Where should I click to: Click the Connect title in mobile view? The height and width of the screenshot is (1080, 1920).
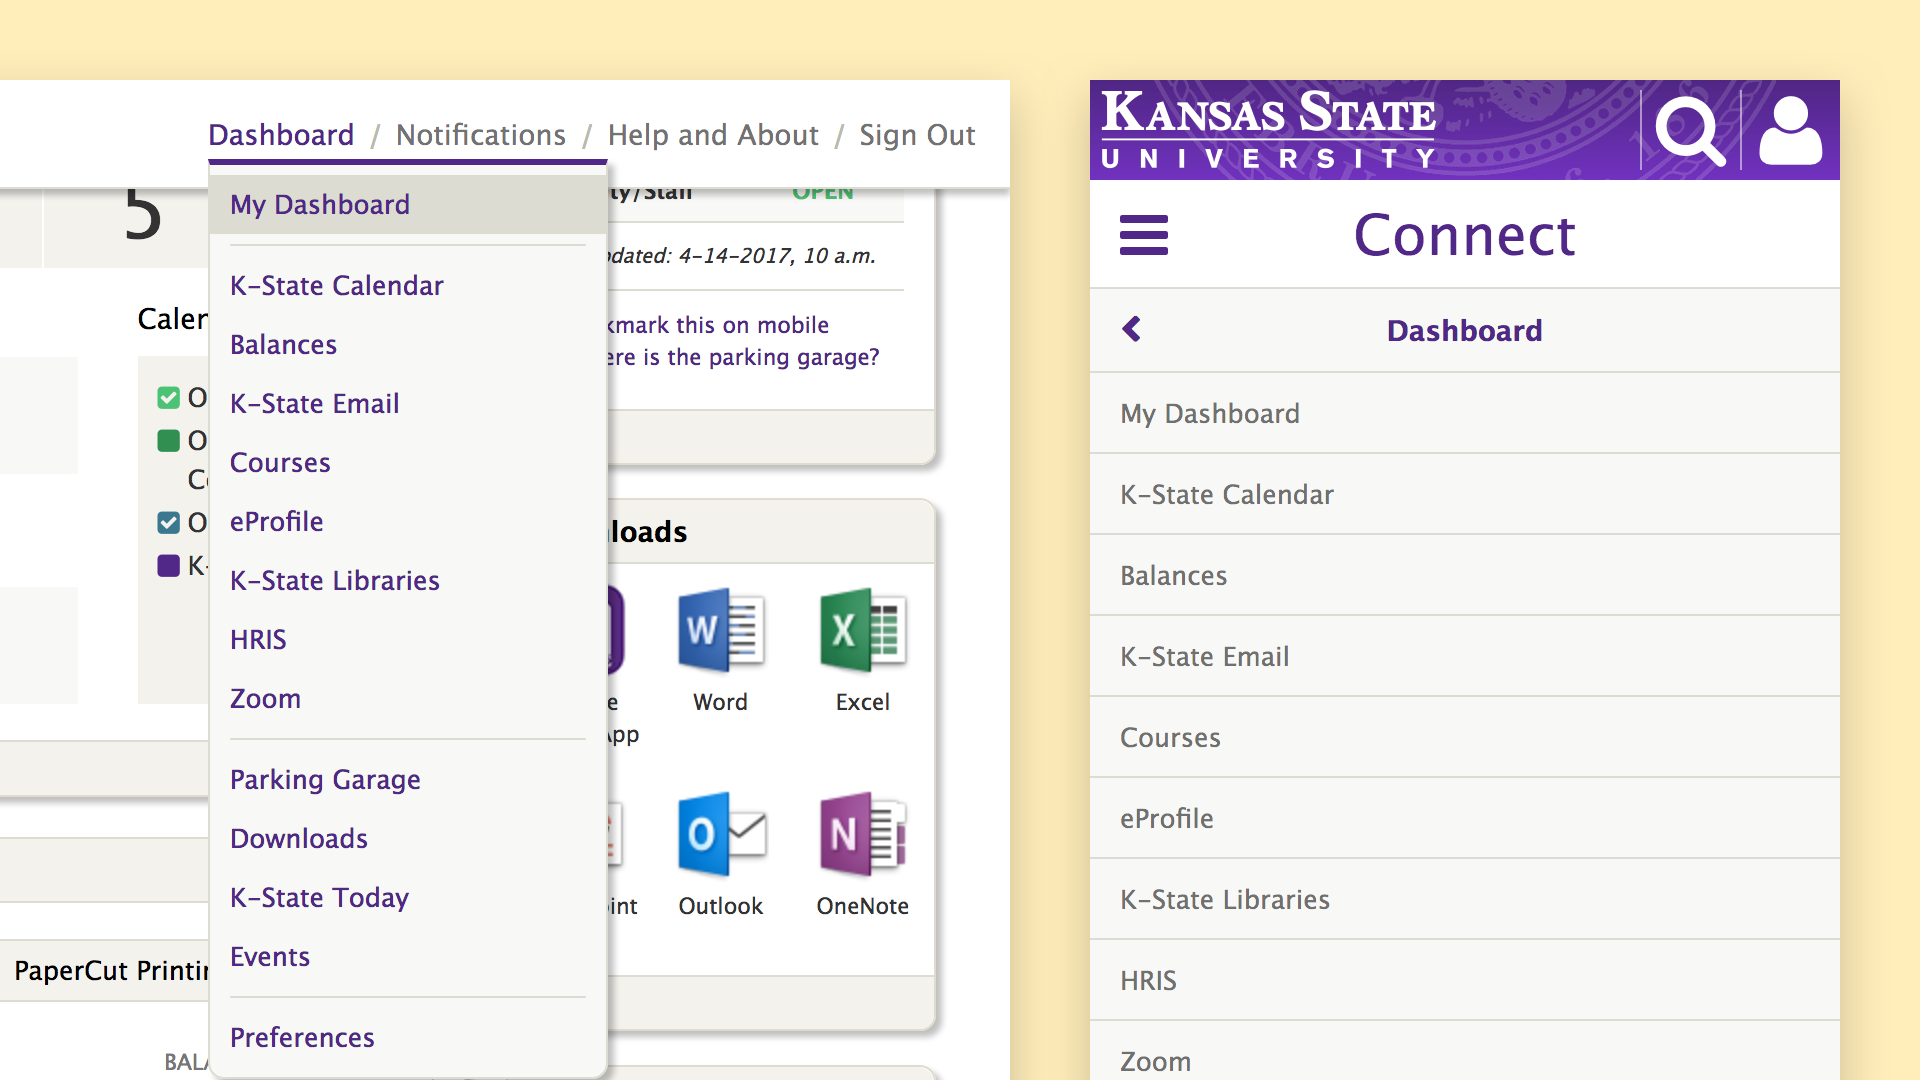click(x=1464, y=235)
